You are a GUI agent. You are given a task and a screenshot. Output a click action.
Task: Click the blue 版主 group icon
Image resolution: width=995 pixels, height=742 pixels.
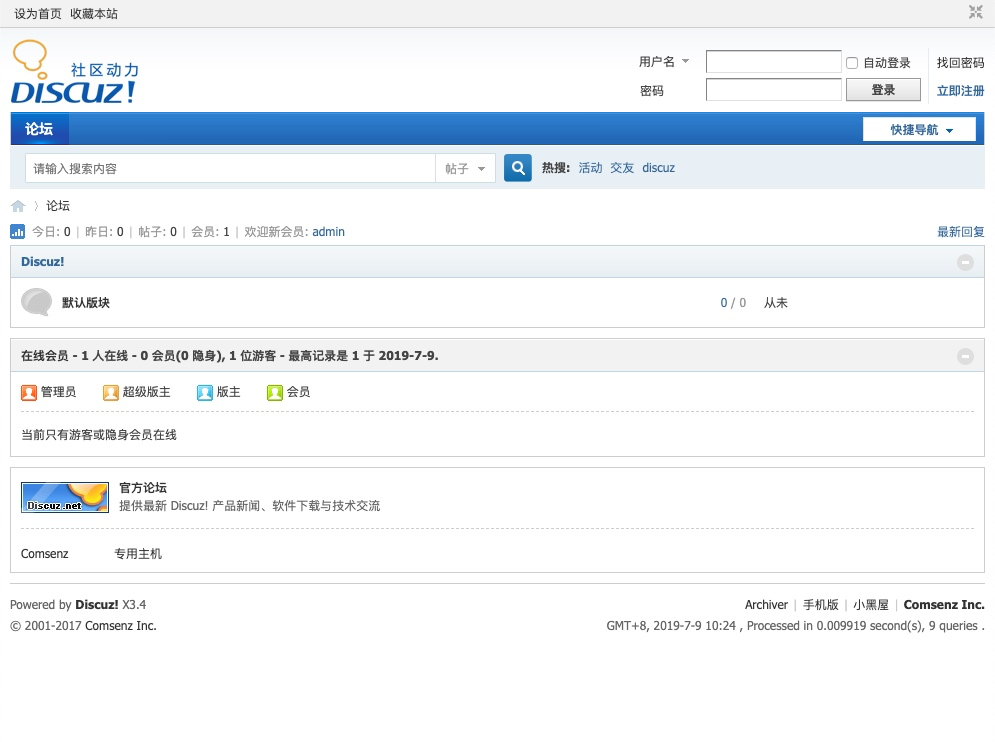[x=204, y=392]
